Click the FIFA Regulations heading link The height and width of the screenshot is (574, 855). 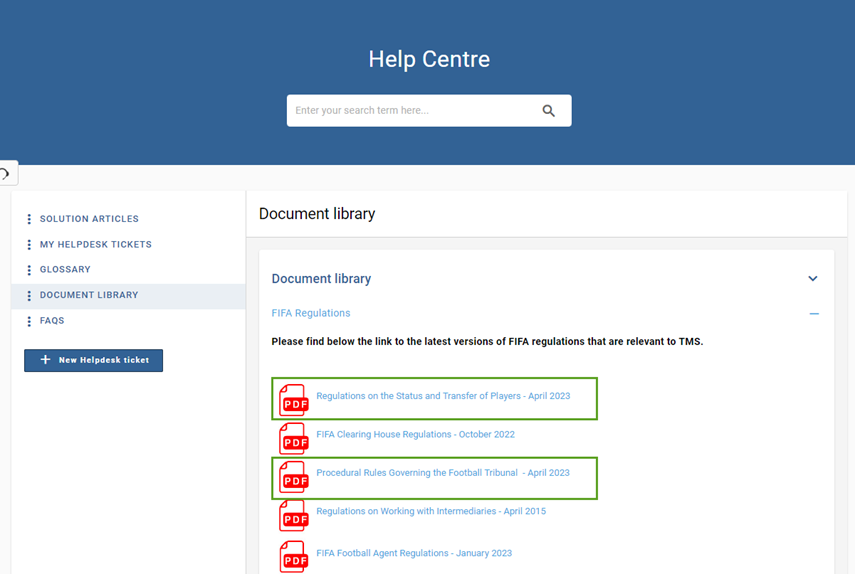311,313
